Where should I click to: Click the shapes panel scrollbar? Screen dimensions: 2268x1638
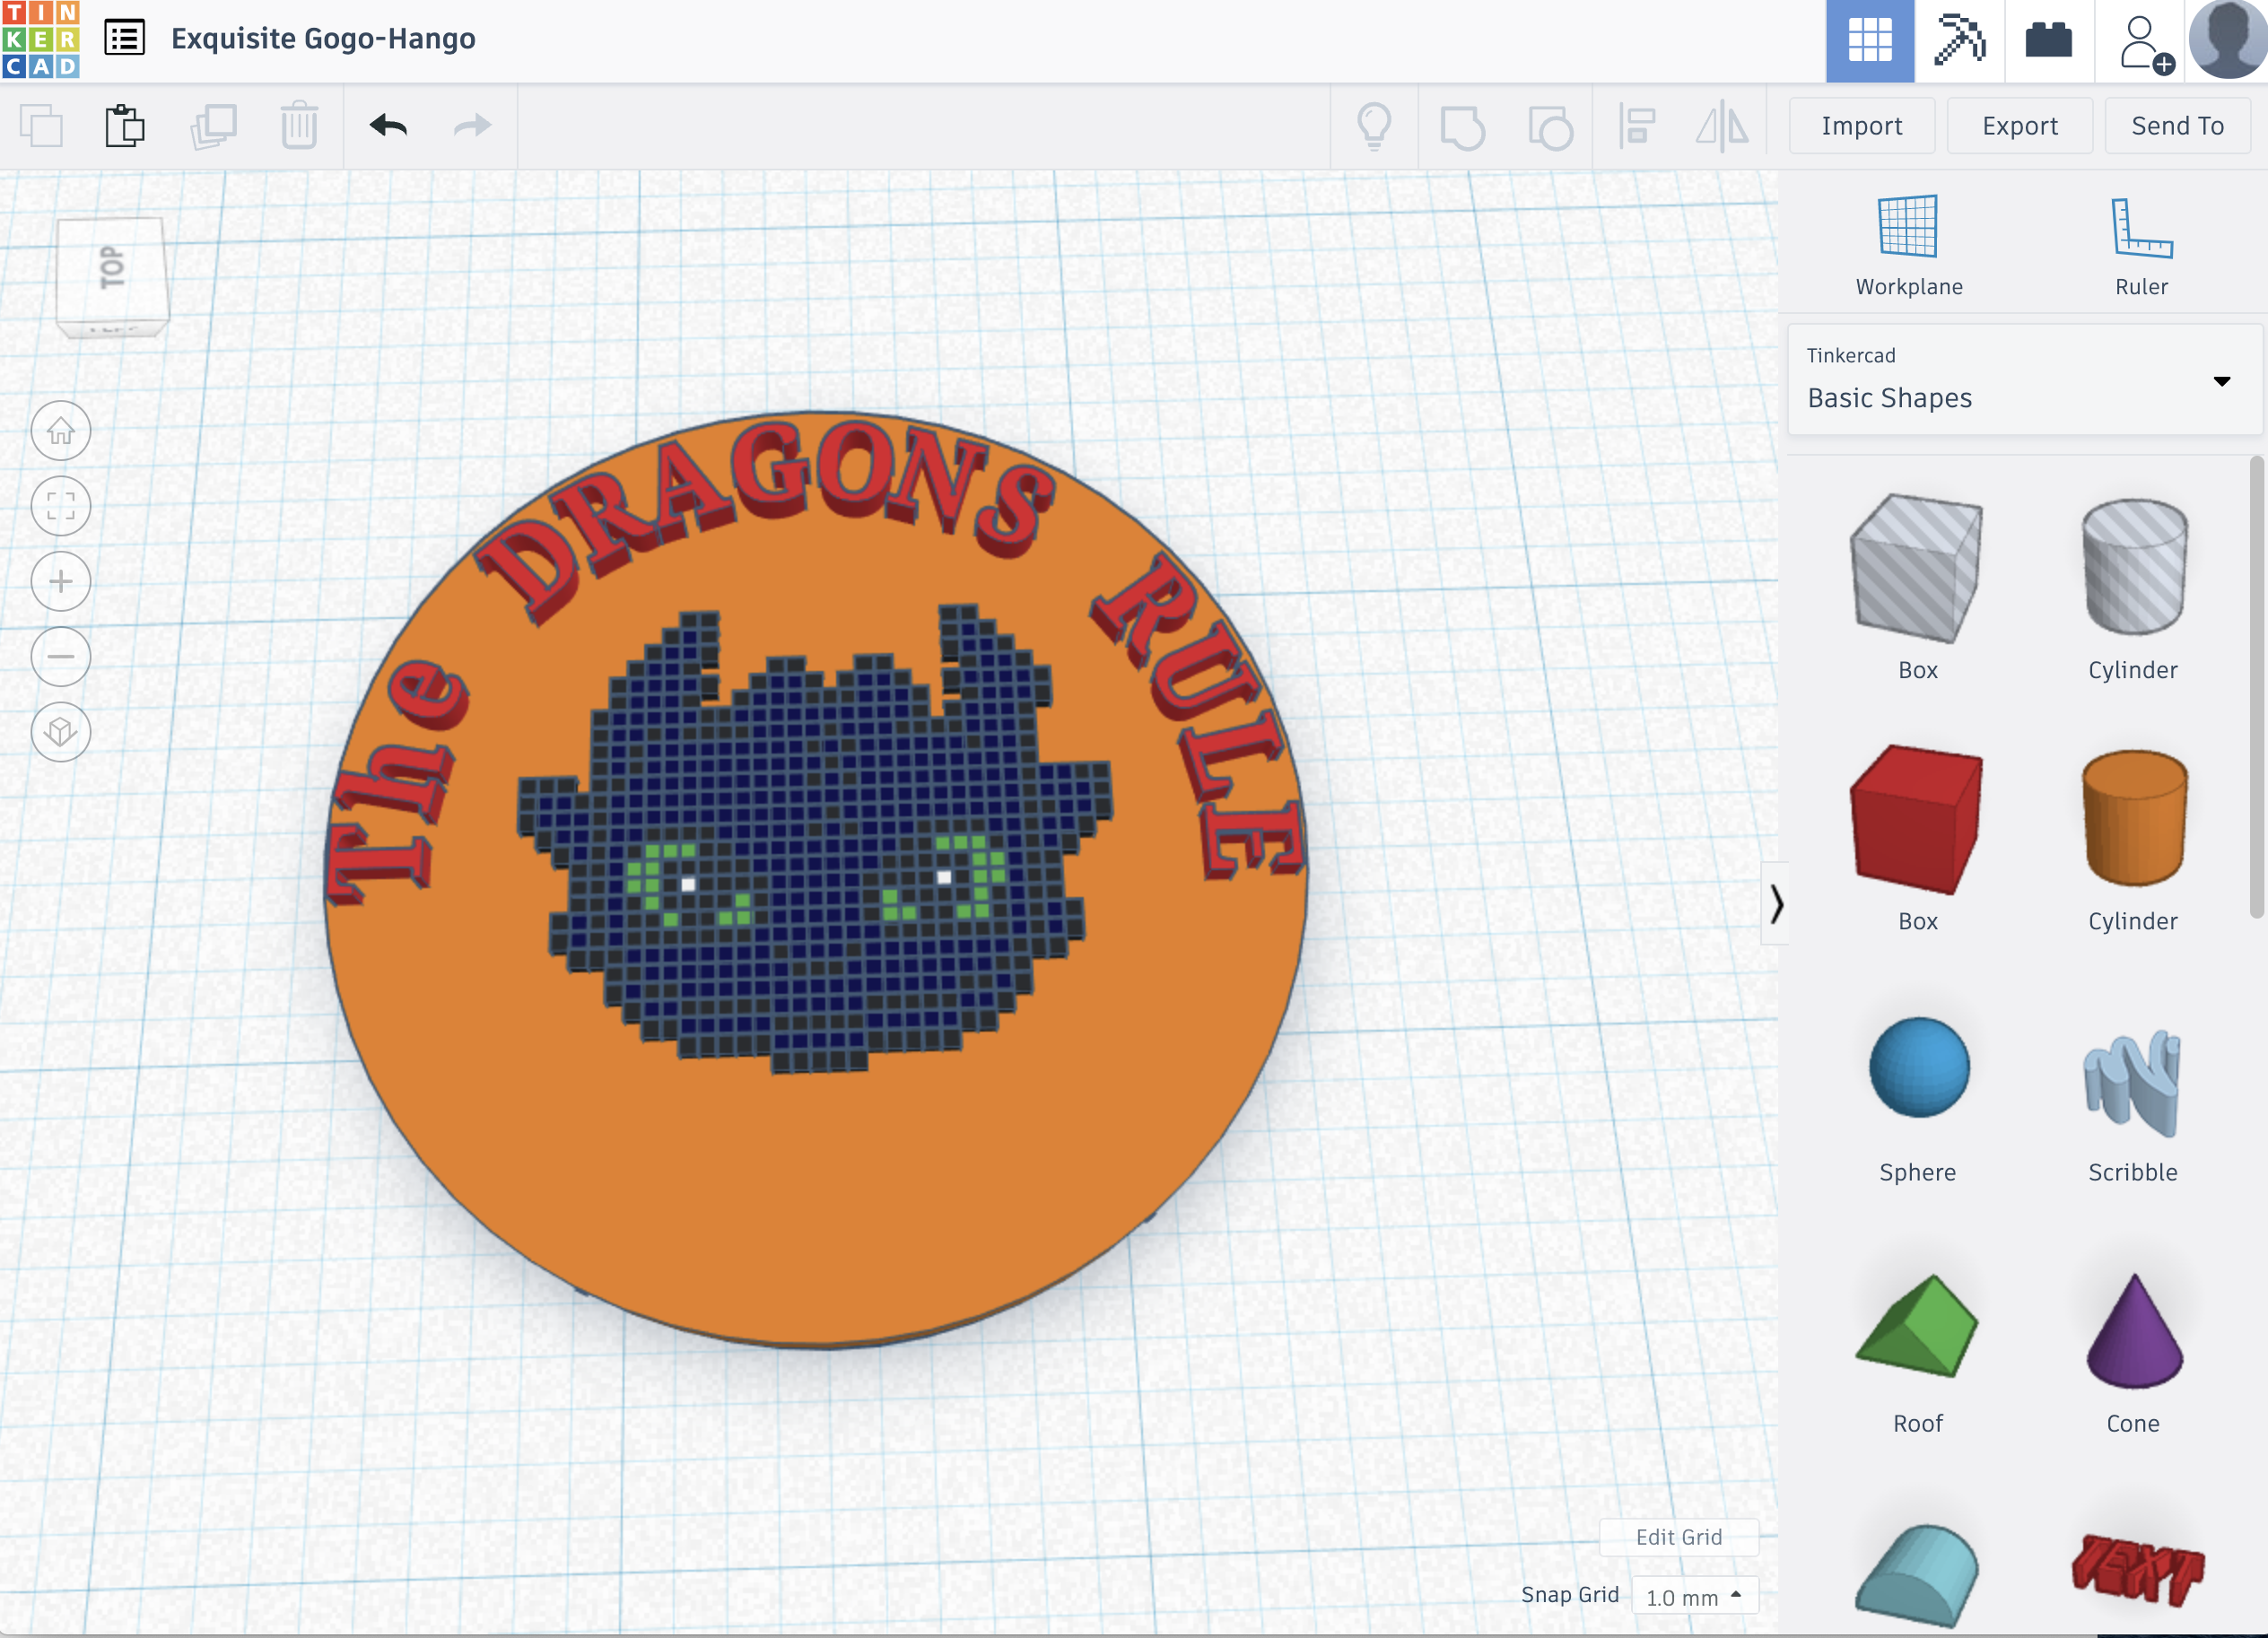(2257, 688)
